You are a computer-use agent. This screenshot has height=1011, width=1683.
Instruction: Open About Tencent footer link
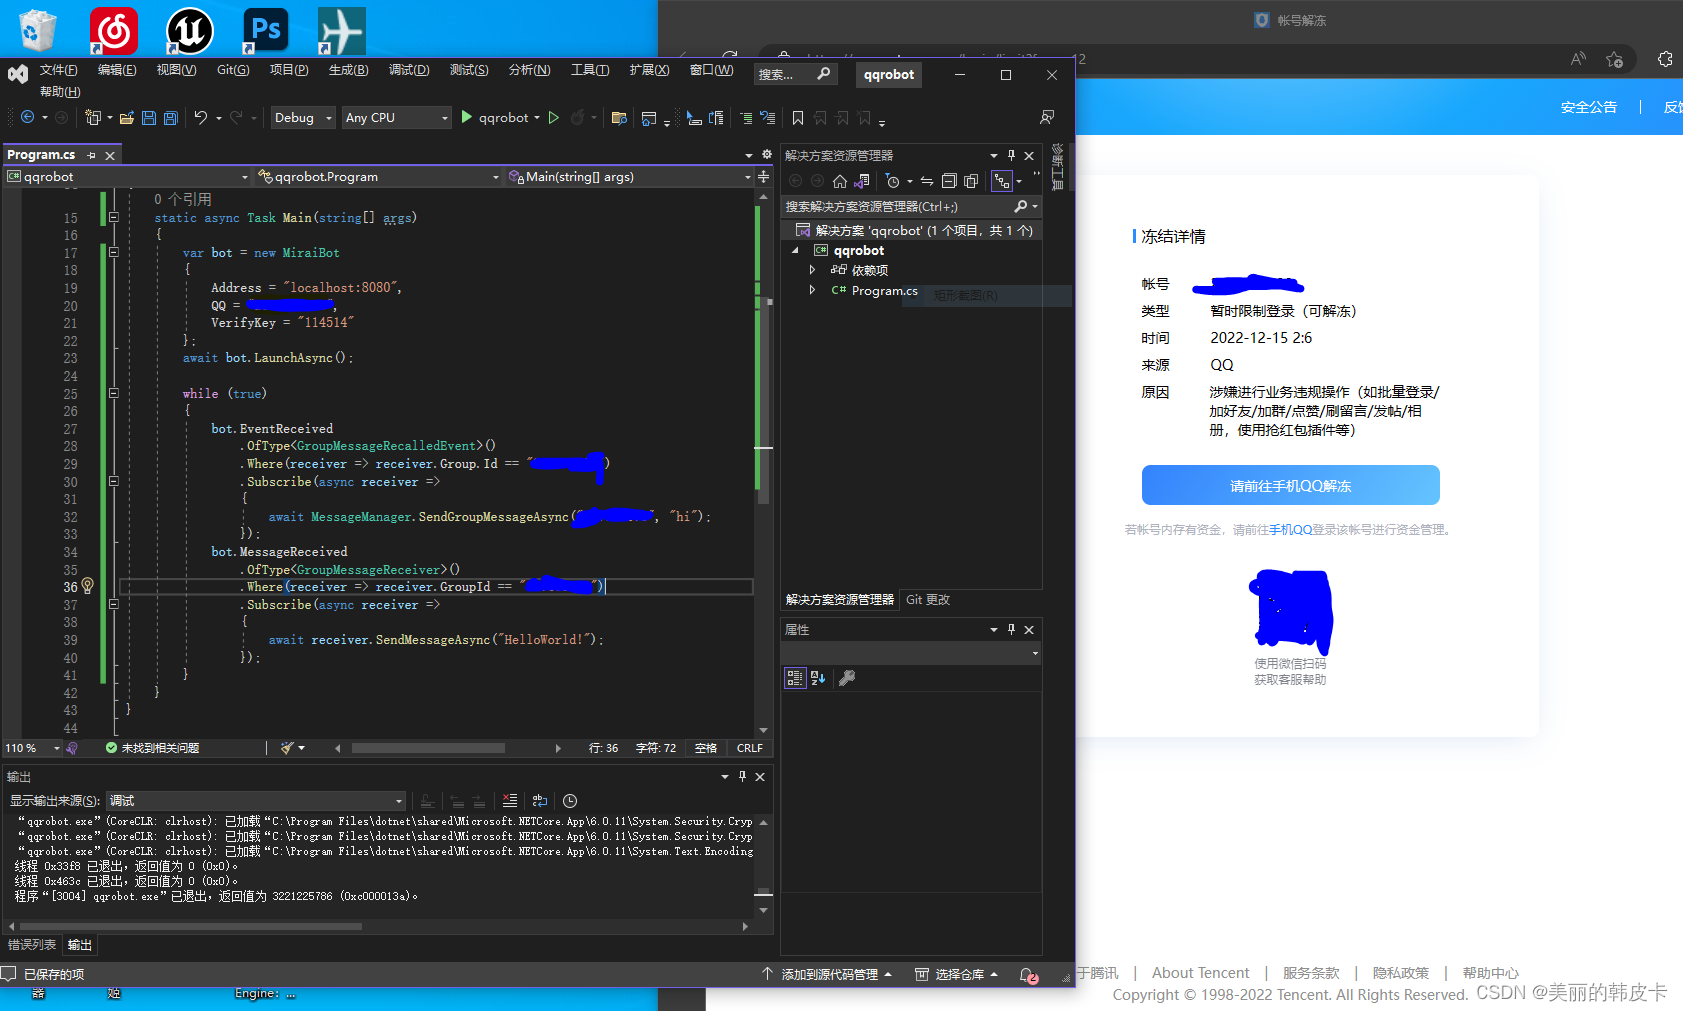pos(1200,973)
